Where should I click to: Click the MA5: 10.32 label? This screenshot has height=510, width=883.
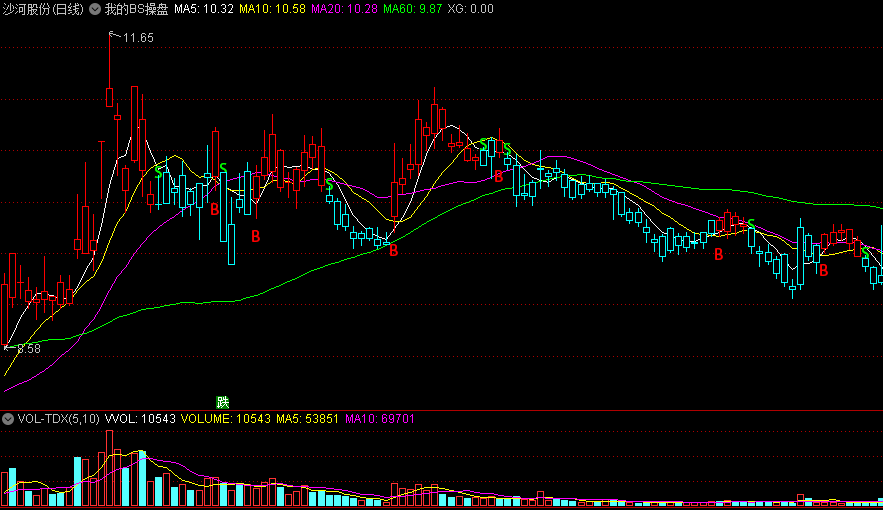click(x=203, y=9)
